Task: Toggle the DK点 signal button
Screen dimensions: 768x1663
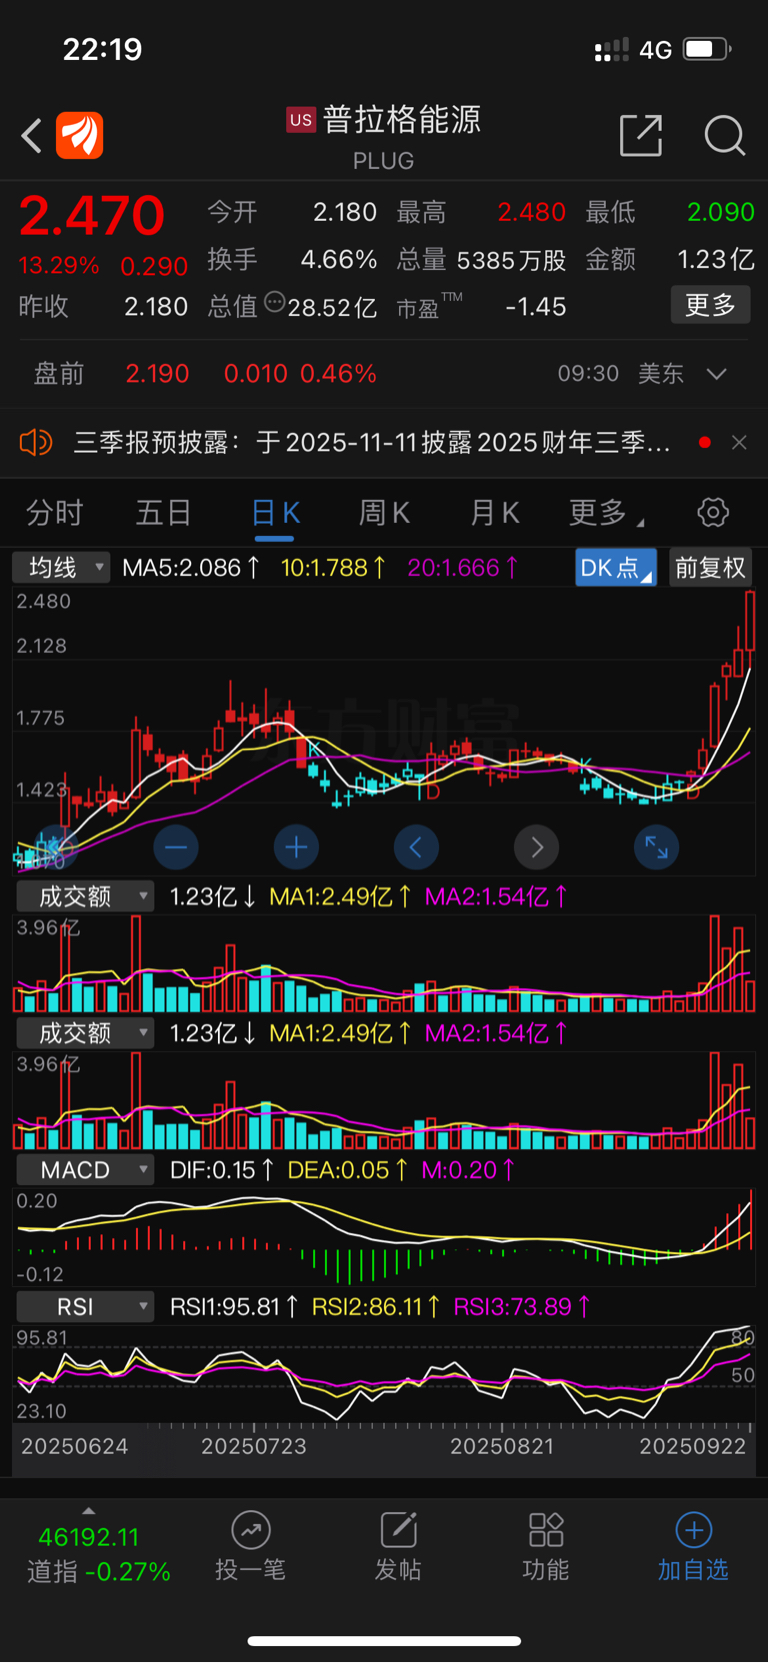Action: coord(616,568)
